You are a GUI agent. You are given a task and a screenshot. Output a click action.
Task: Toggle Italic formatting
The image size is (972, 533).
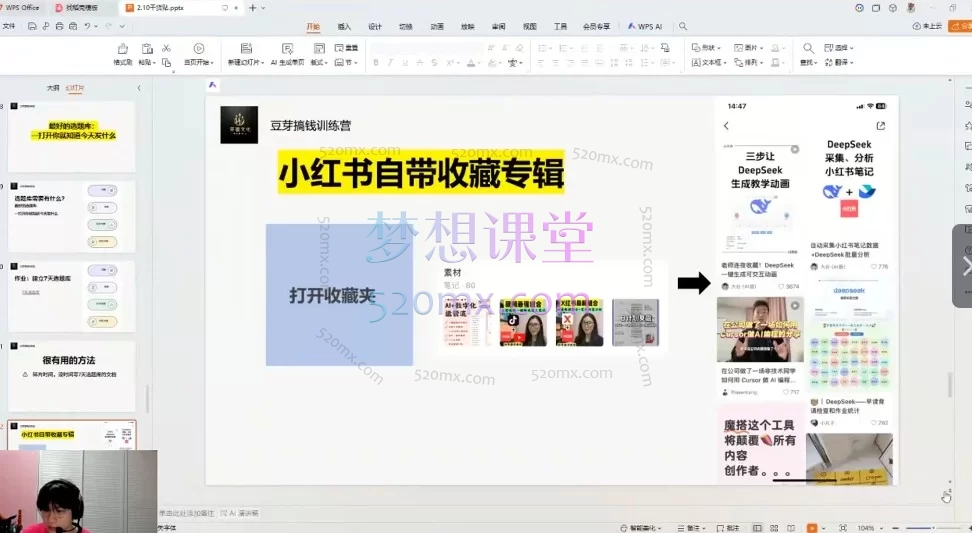tap(390, 63)
